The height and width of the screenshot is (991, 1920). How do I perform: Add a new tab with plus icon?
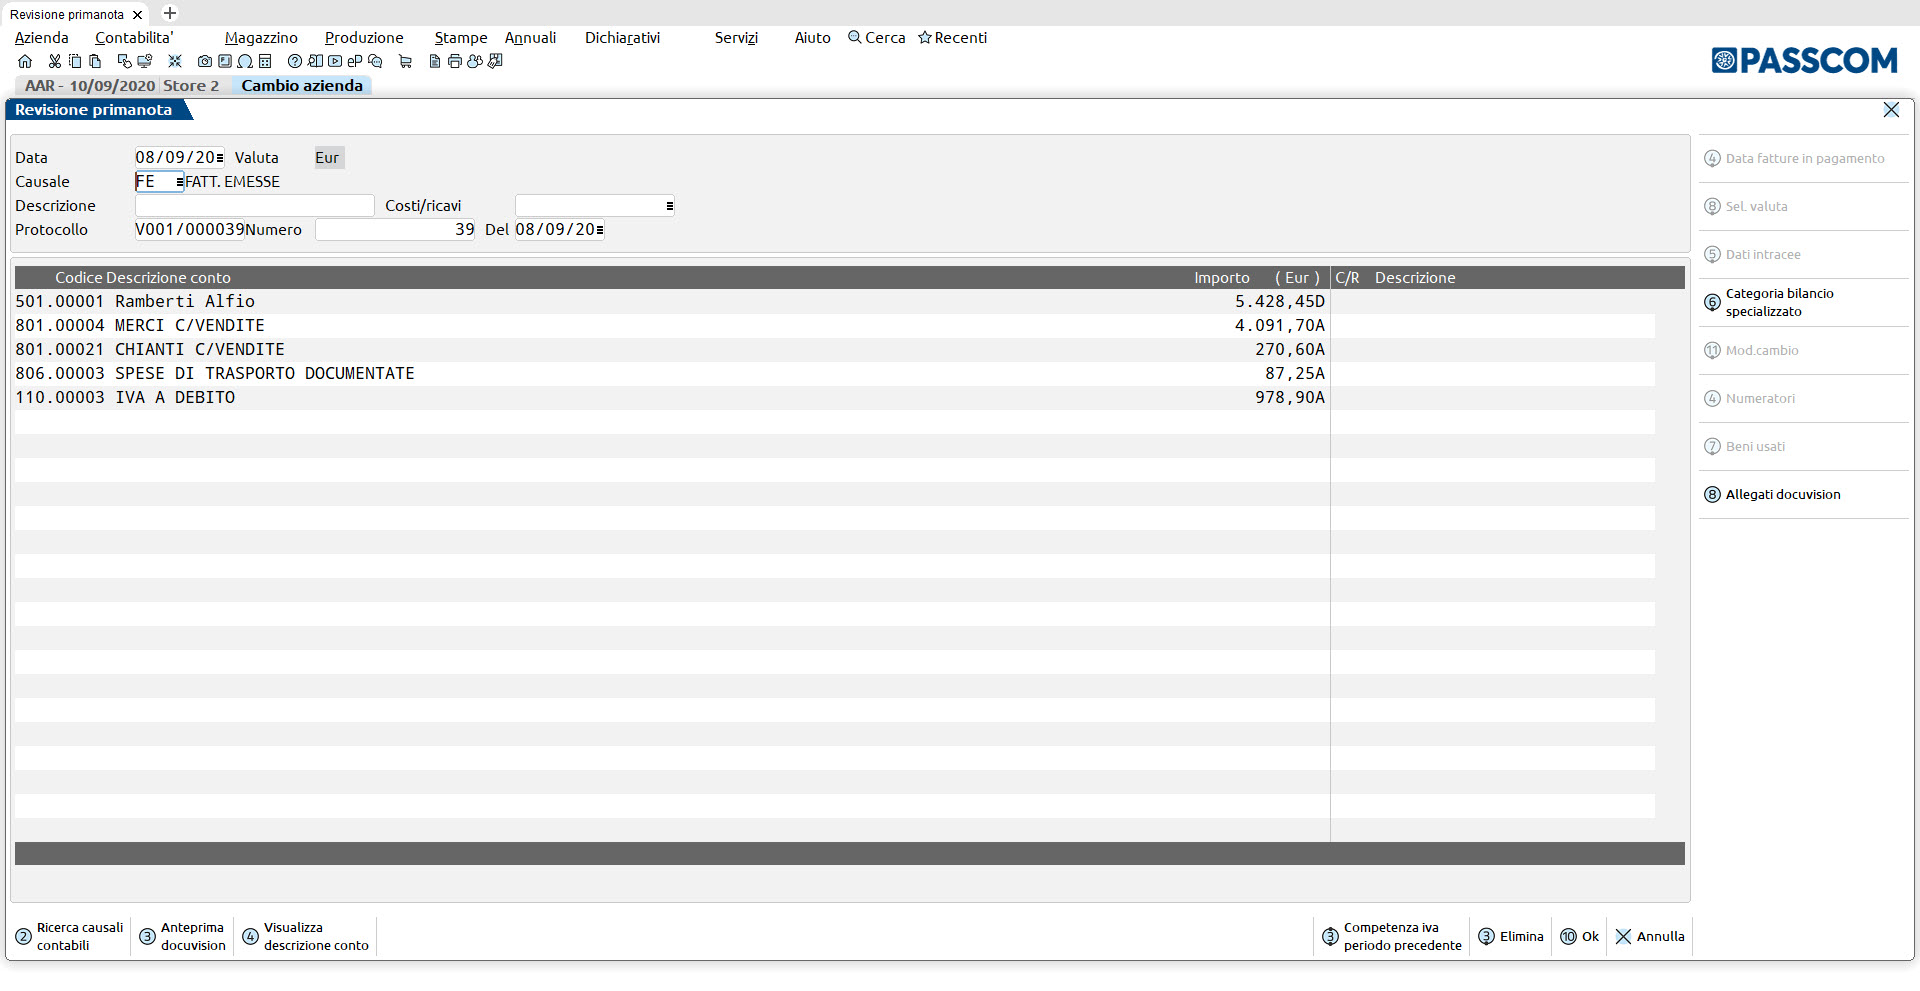(x=170, y=13)
